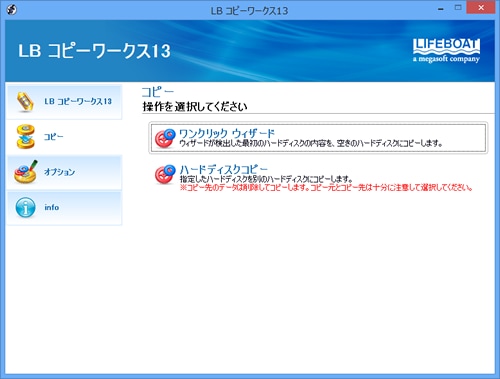Click the LB コピーワークス13 banner title
The width and height of the screenshot is (500, 379).
pos(94,51)
